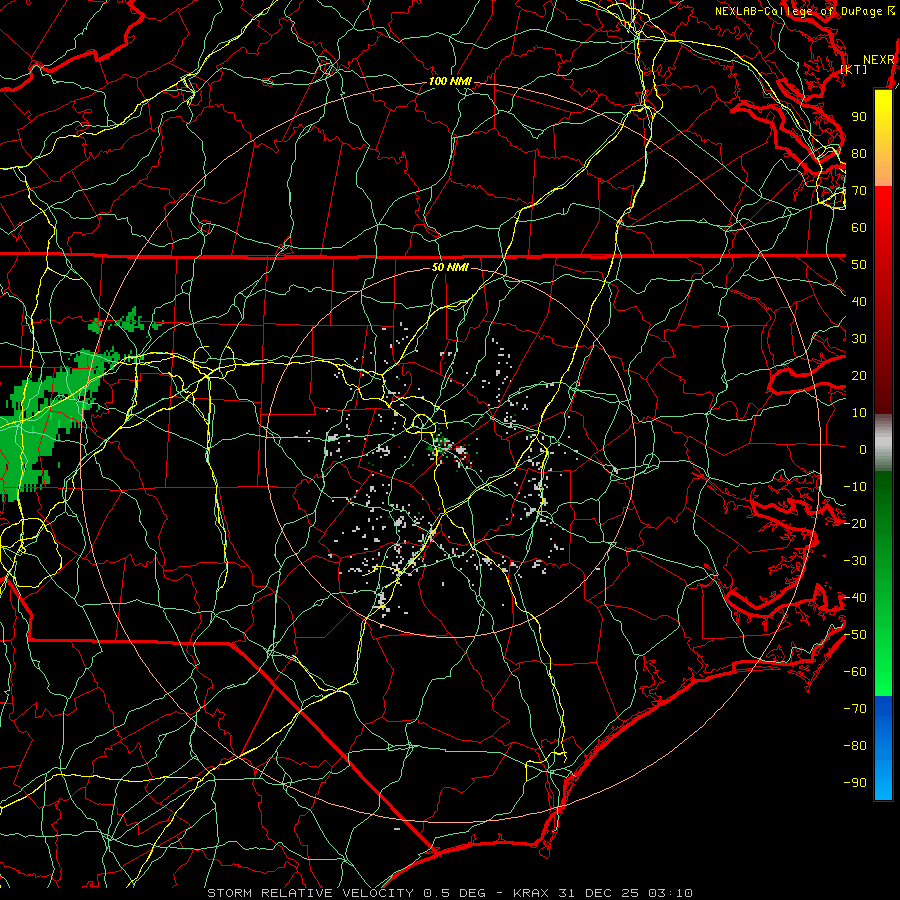Click the blue bottom segment of the color bar
Image resolution: width=900 pixels, height=900 pixels.
883,748
